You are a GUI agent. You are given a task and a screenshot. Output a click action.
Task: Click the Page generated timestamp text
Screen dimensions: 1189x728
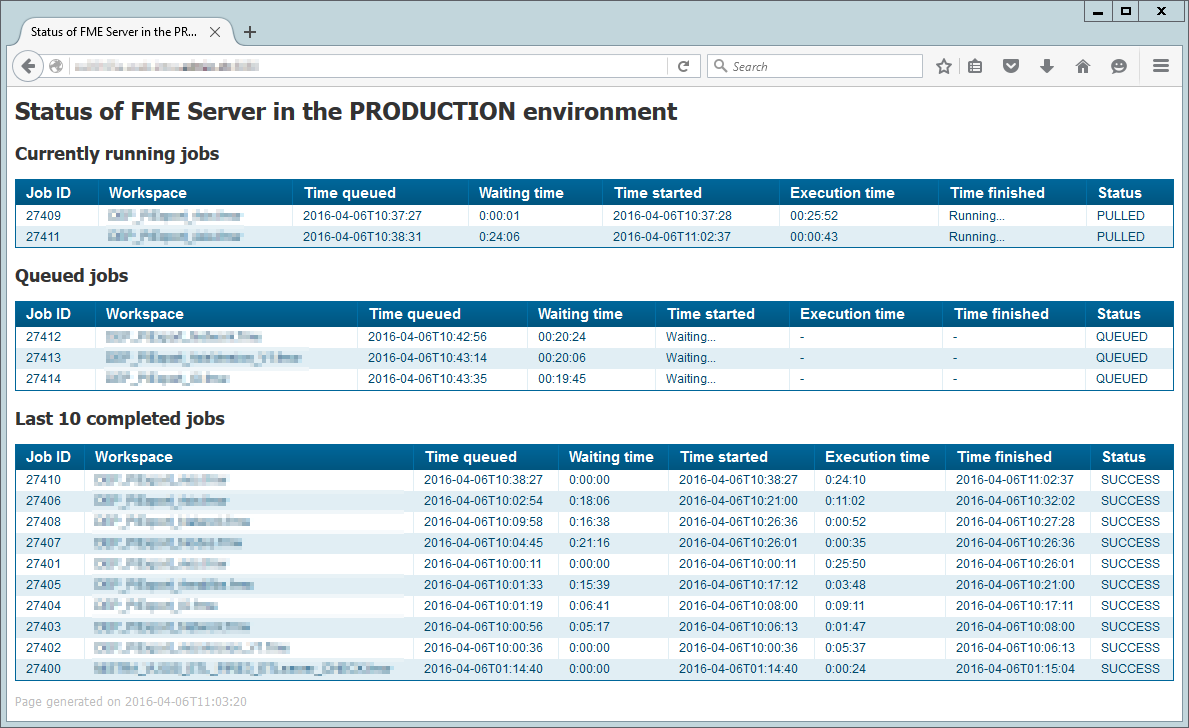pyautogui.click(x=130, y=702)
